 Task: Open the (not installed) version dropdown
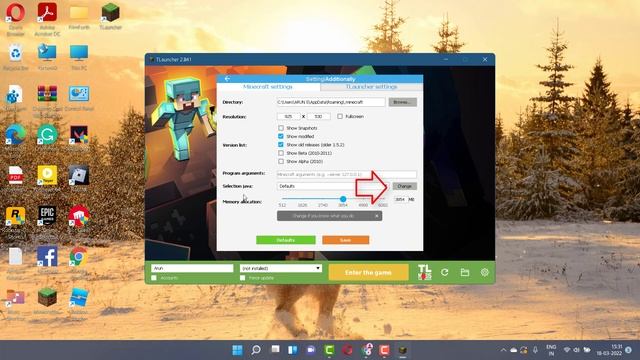281,268
